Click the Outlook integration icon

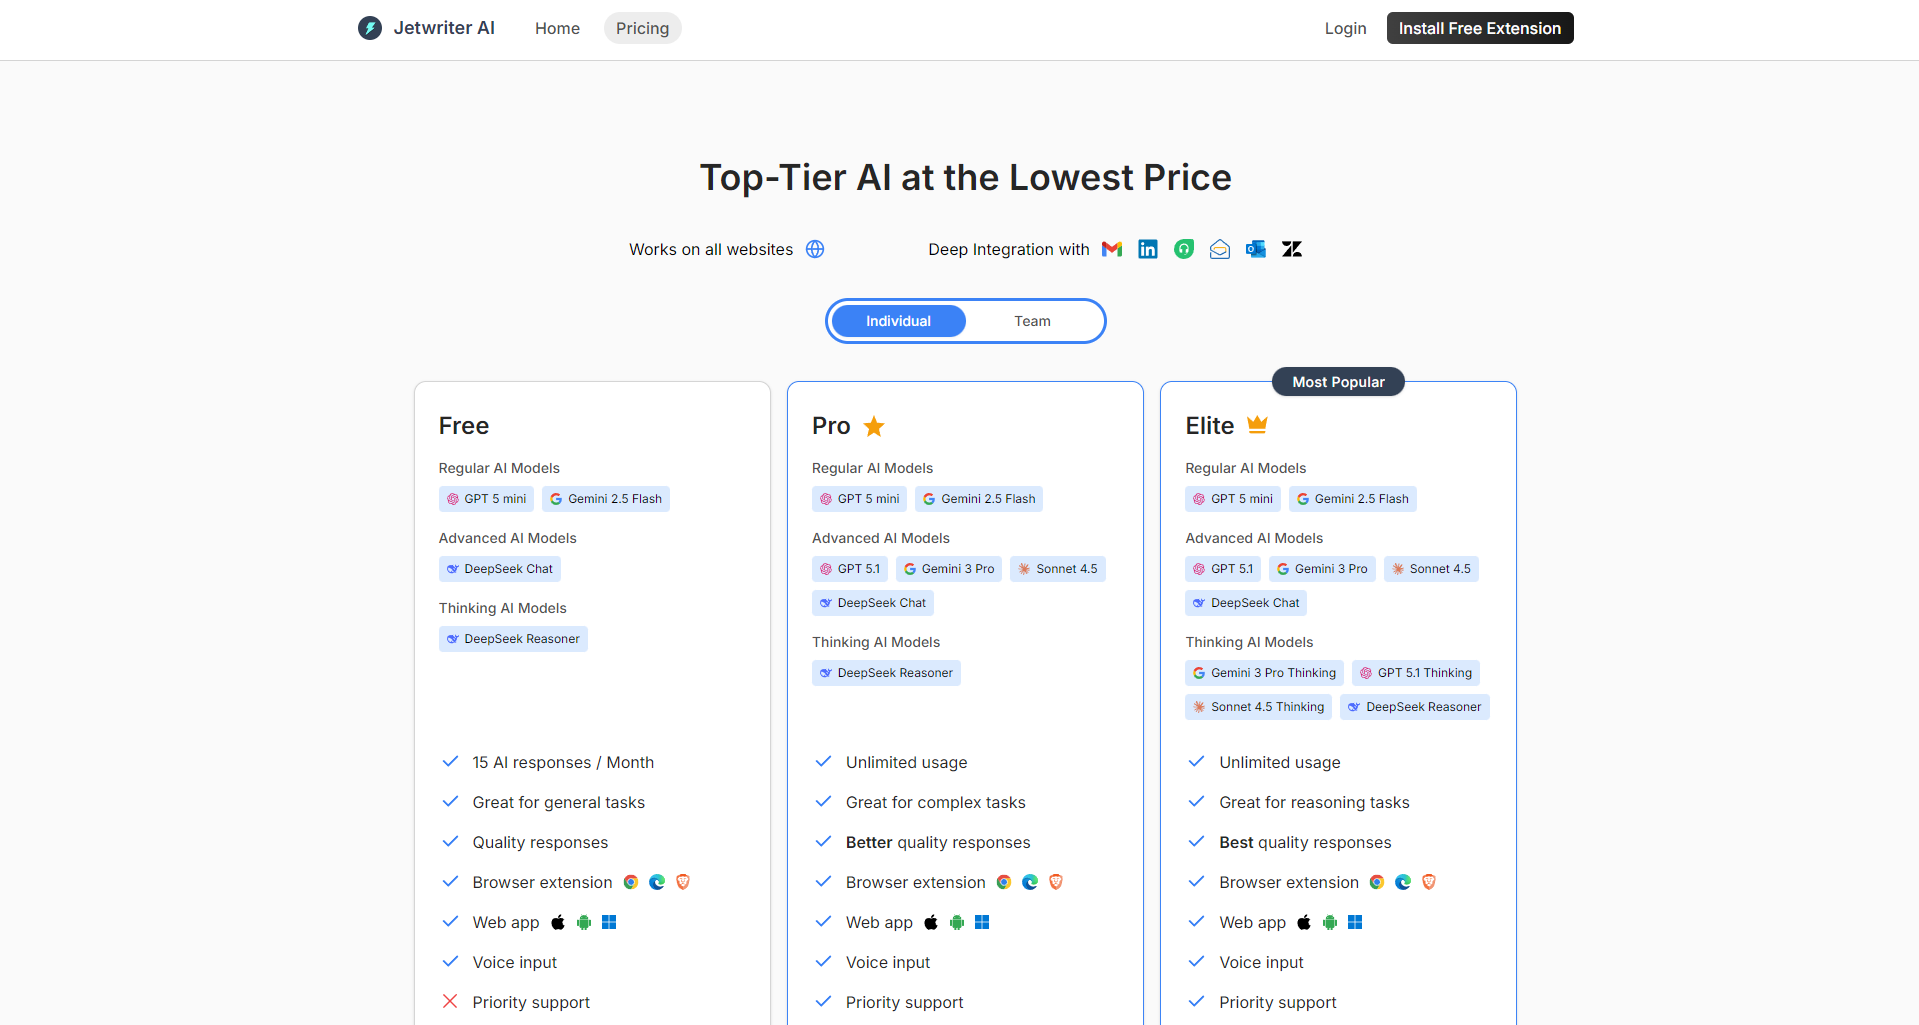point(1256,249)
